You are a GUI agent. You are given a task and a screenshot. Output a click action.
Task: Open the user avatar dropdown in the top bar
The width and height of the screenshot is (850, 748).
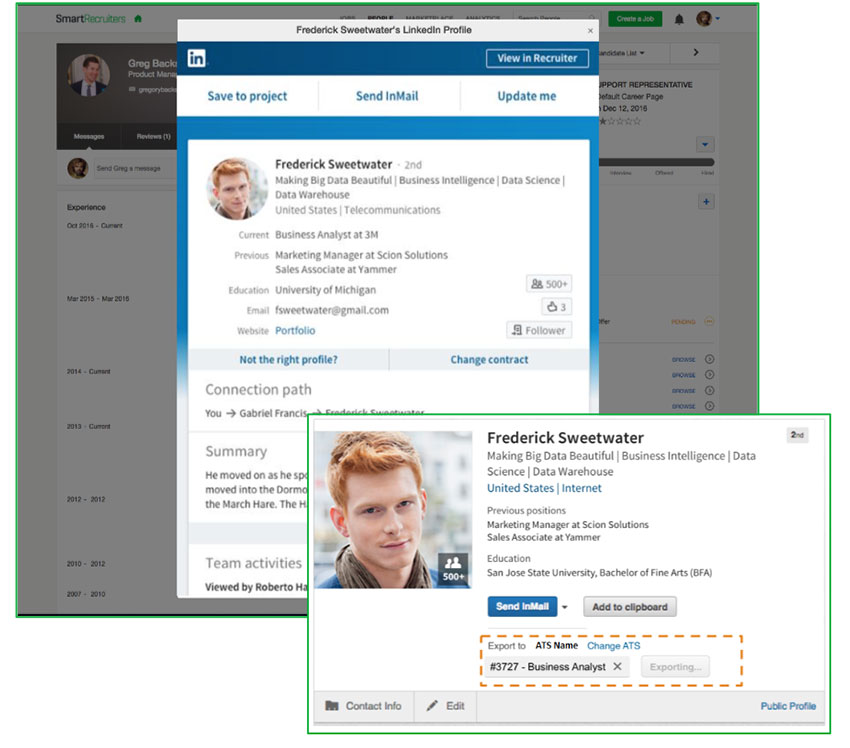coord(709,19)
